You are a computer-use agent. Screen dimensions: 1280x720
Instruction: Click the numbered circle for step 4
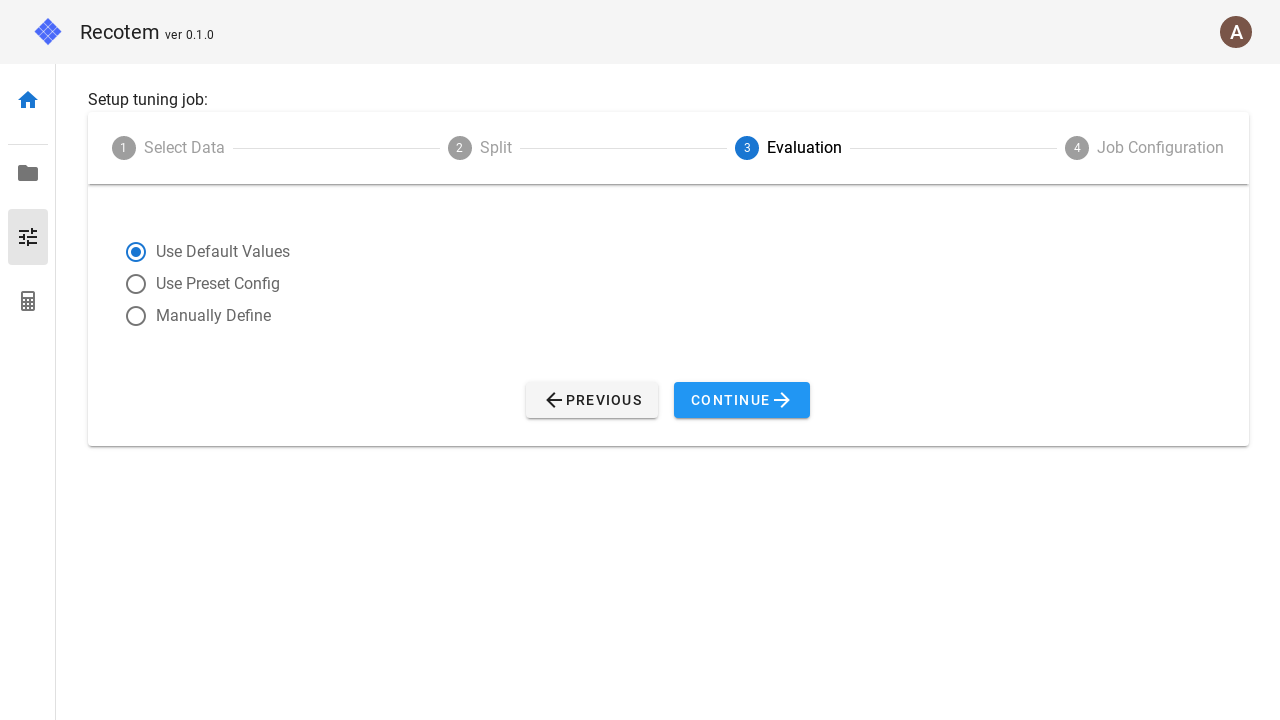click(1077, 147)
